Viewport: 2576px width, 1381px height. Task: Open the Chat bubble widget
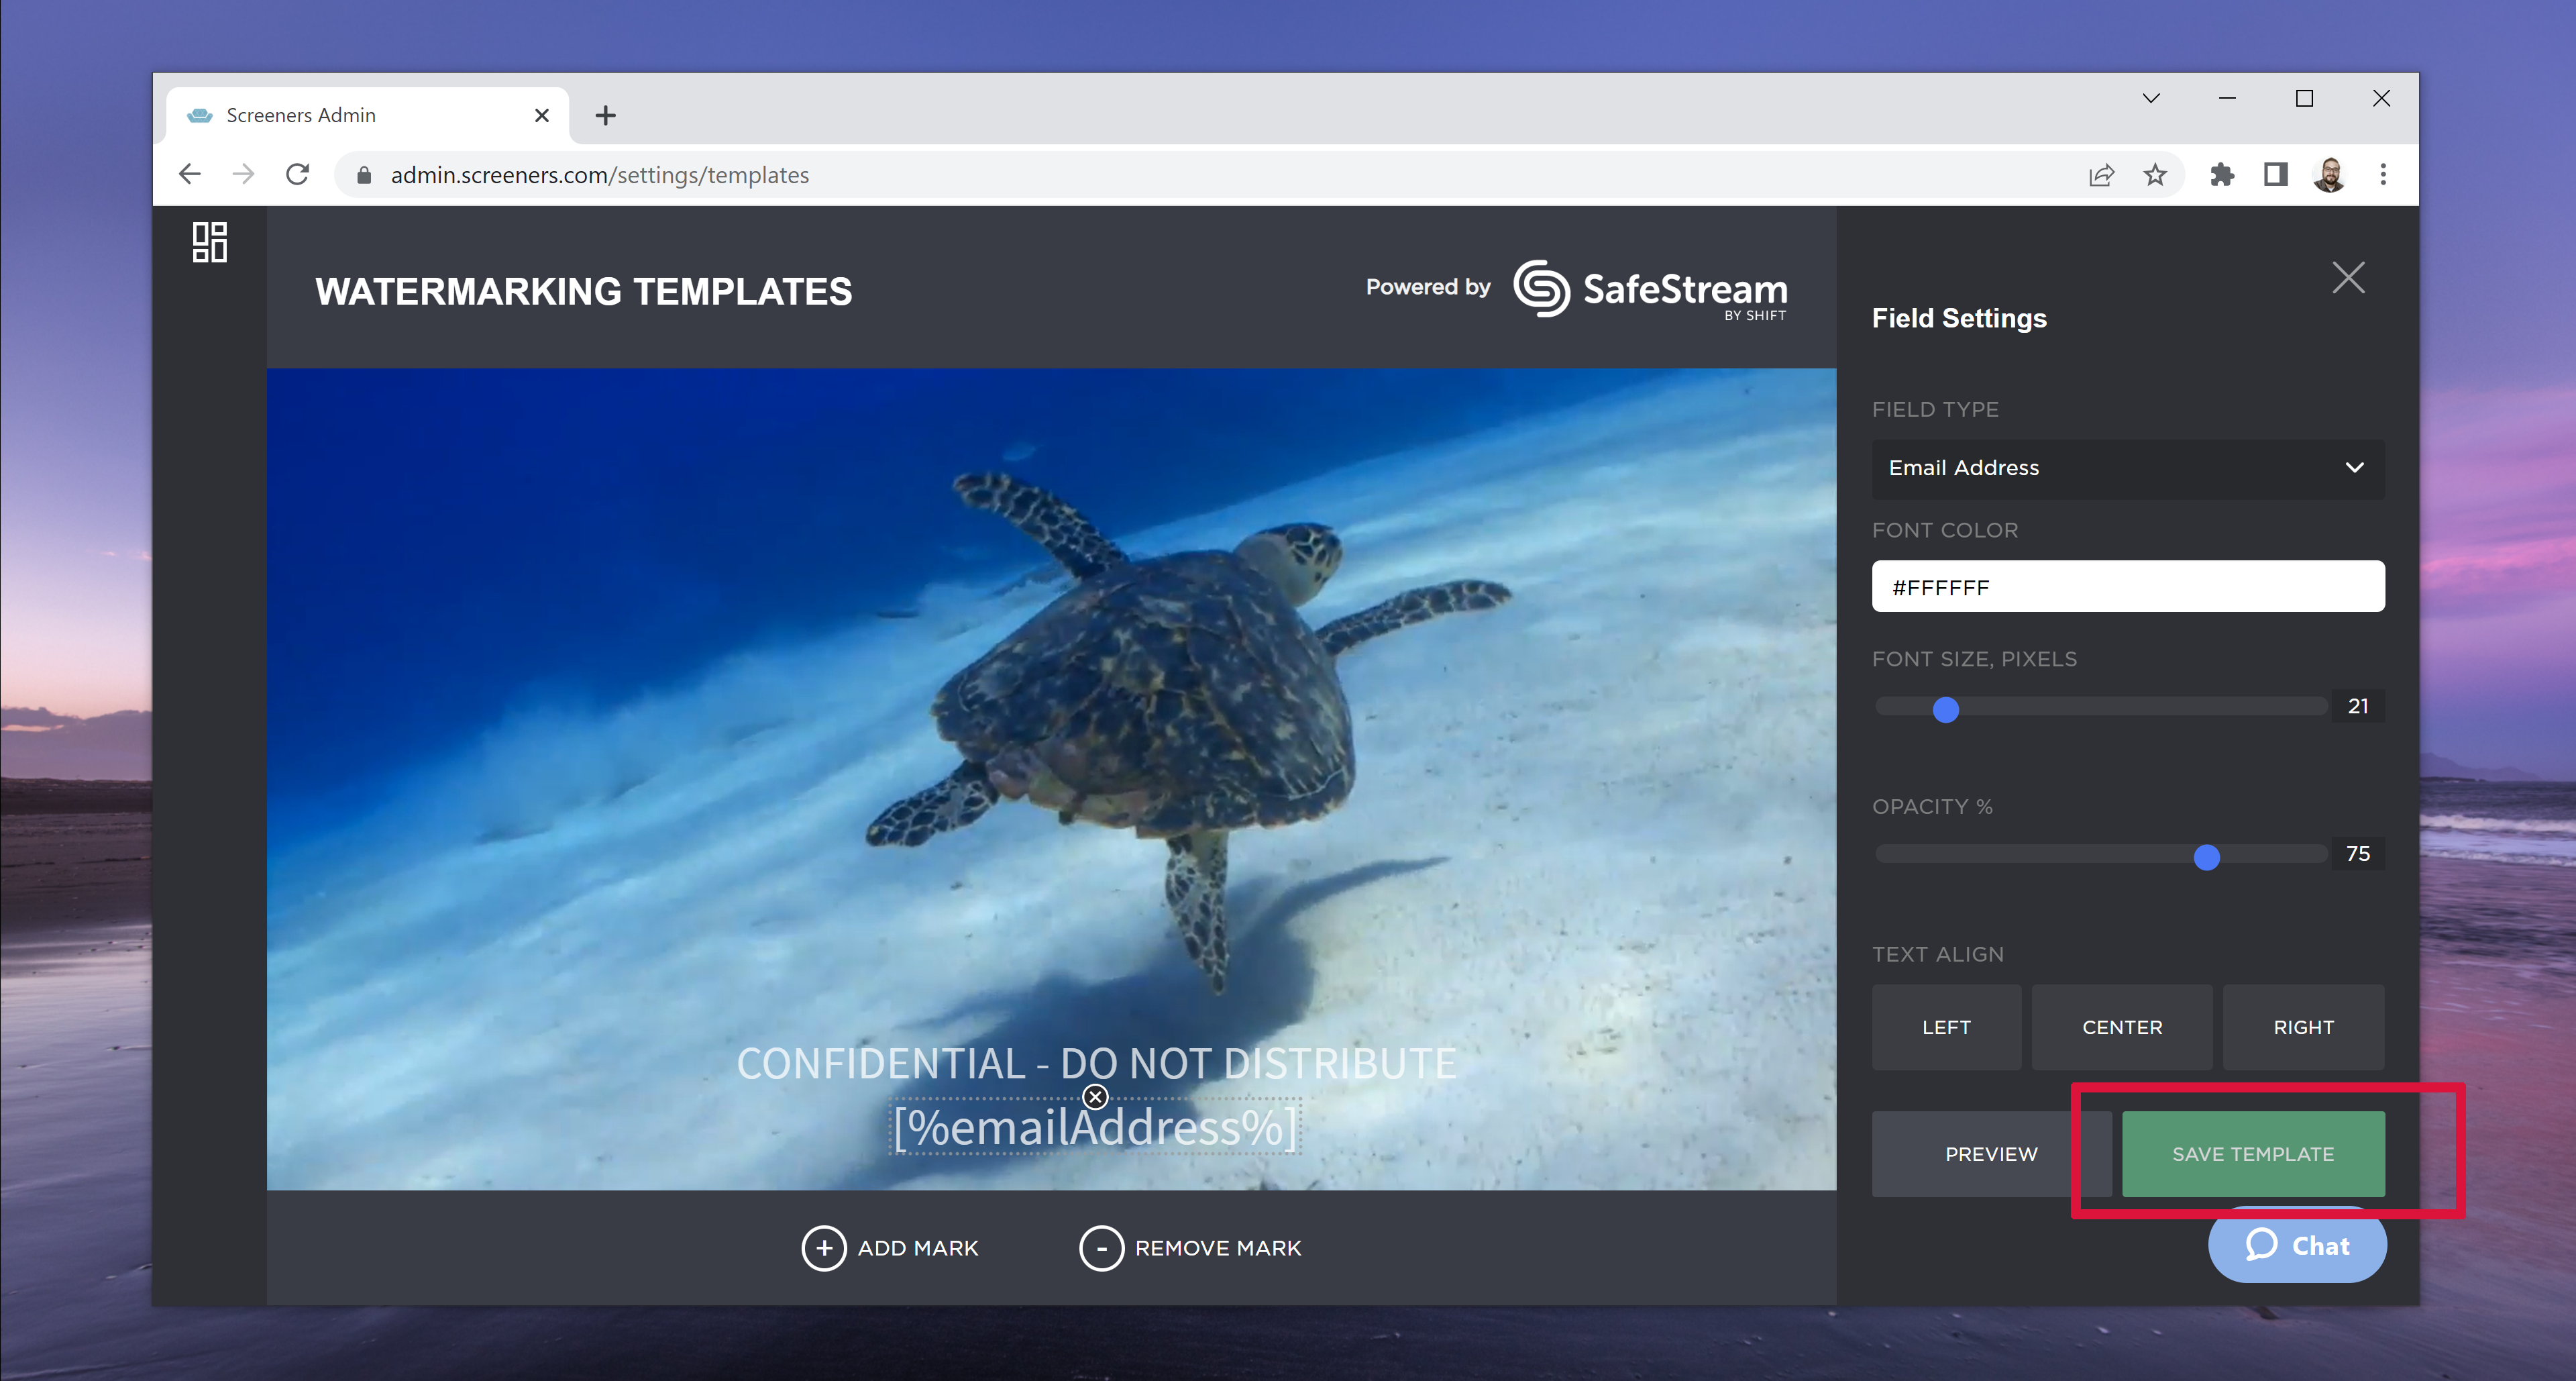[x=2297, y=1246]
